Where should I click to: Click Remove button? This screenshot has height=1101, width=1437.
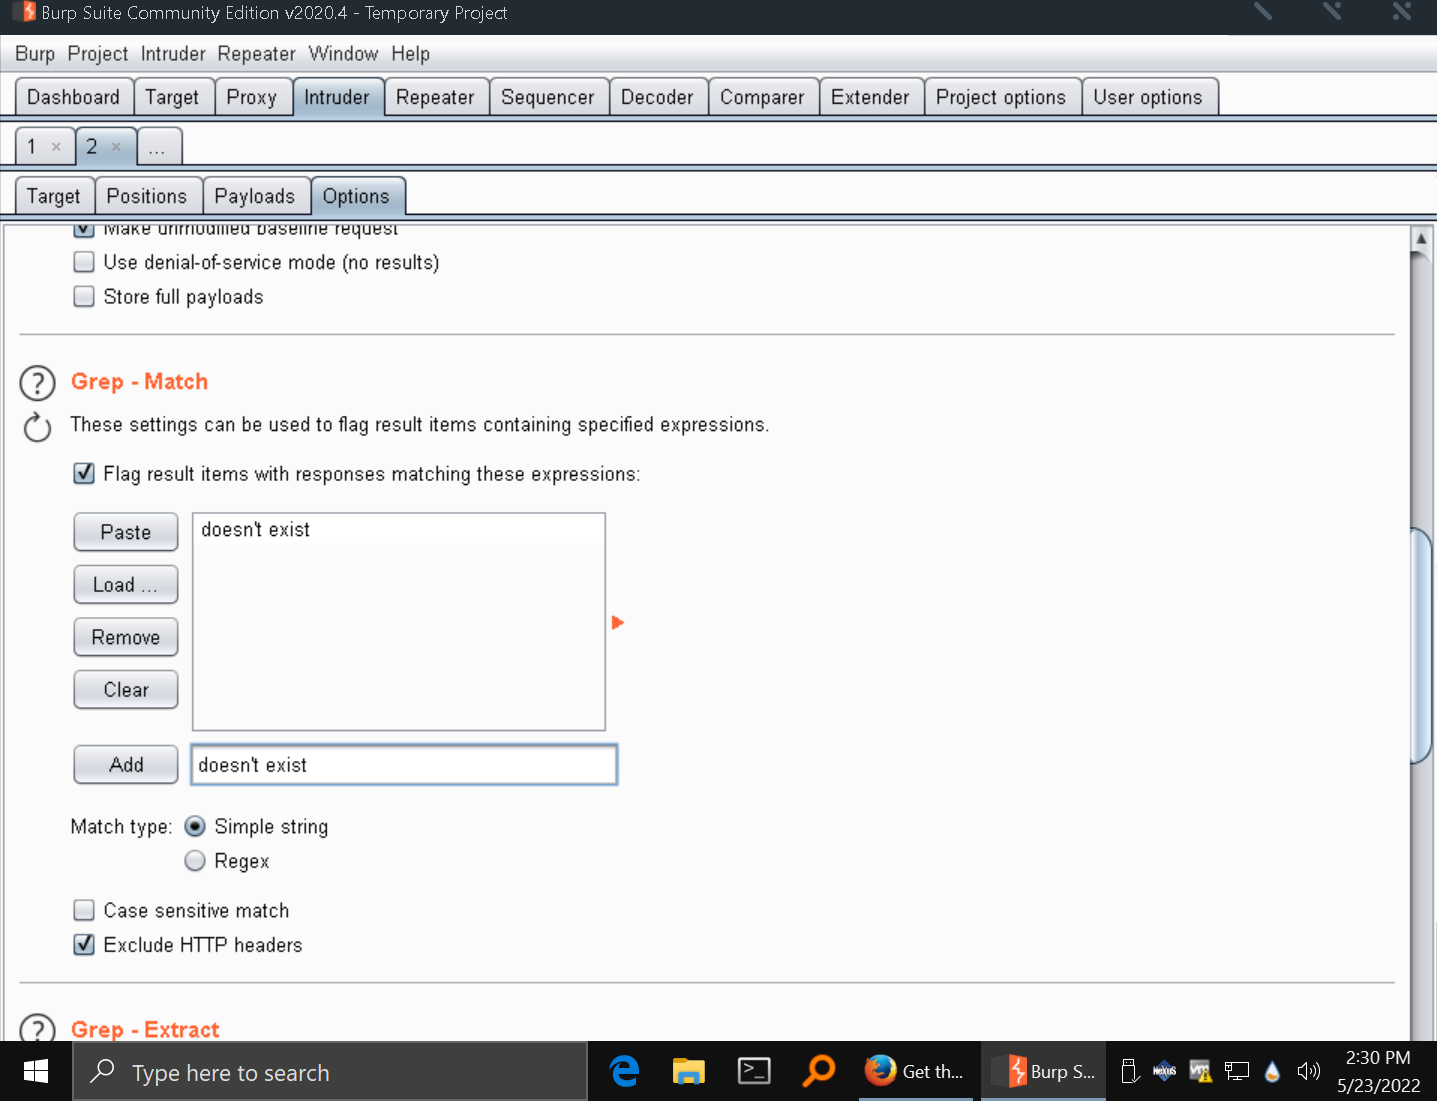tap(126, 637)
